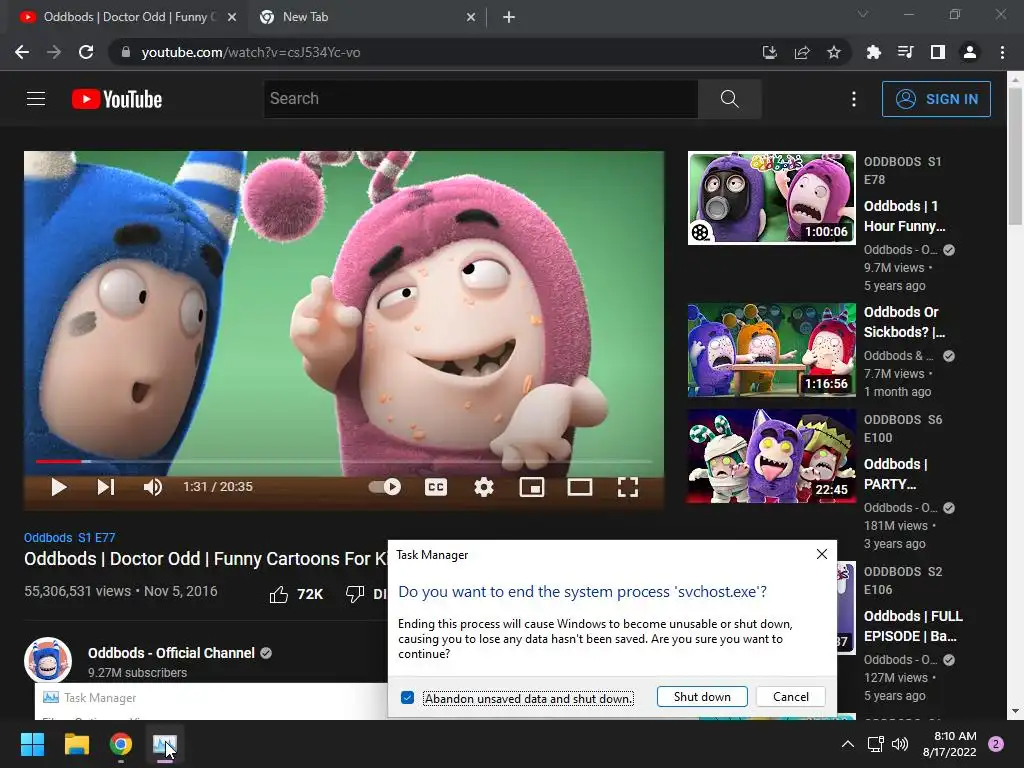Switch to theater mode

point(580,487)
